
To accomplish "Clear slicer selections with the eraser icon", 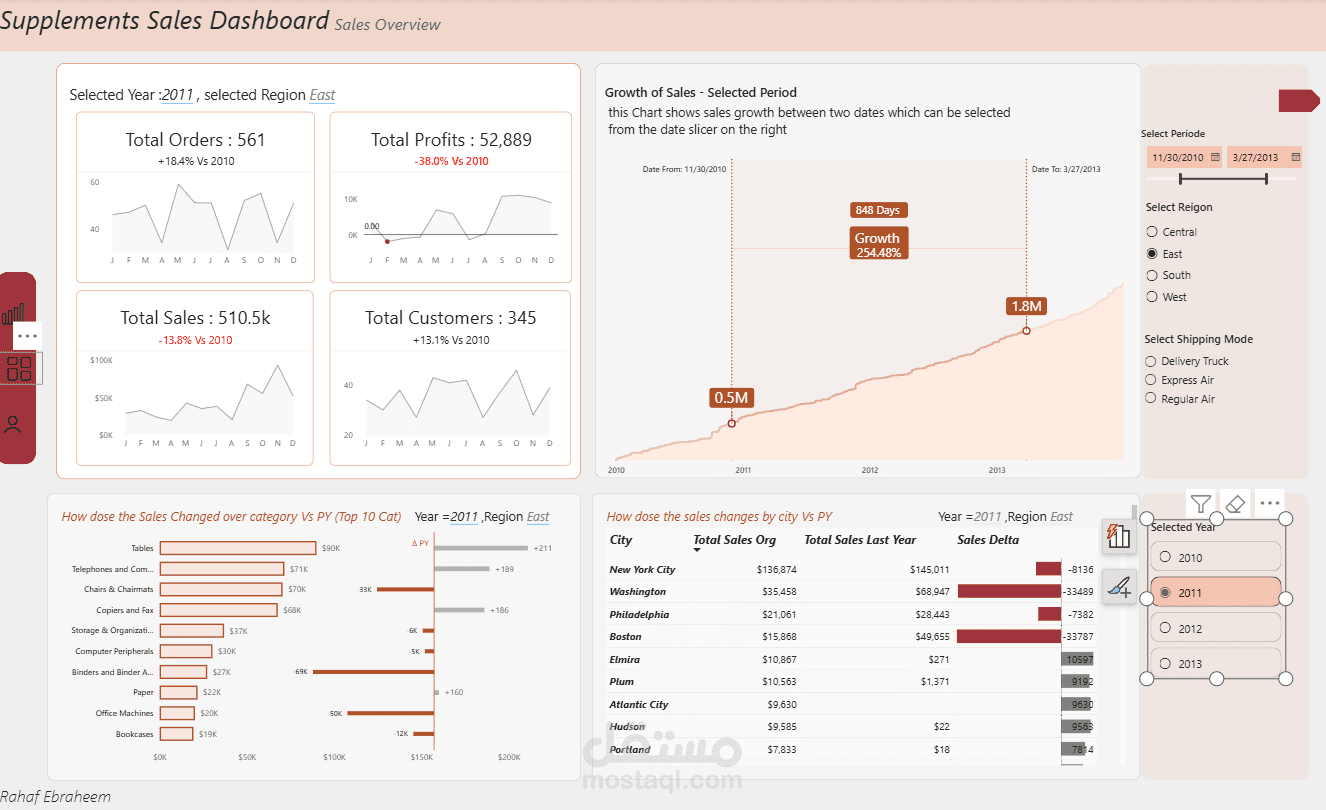I will point(1236,503).
